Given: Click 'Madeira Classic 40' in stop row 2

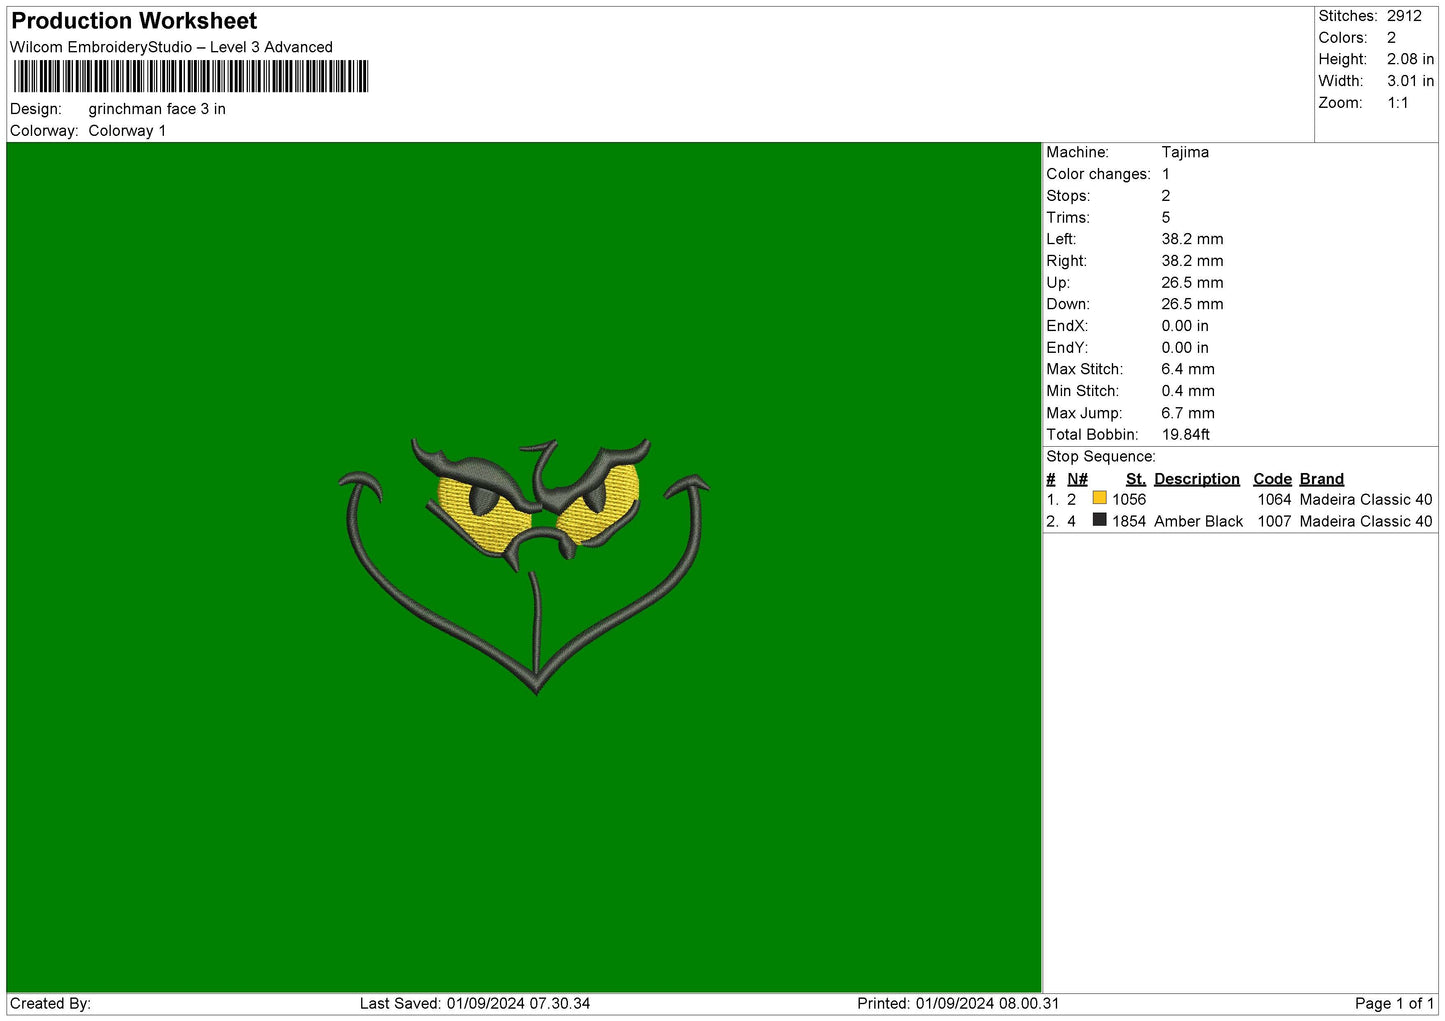Looking at the screenshot, I should (x=1366, y=521).
